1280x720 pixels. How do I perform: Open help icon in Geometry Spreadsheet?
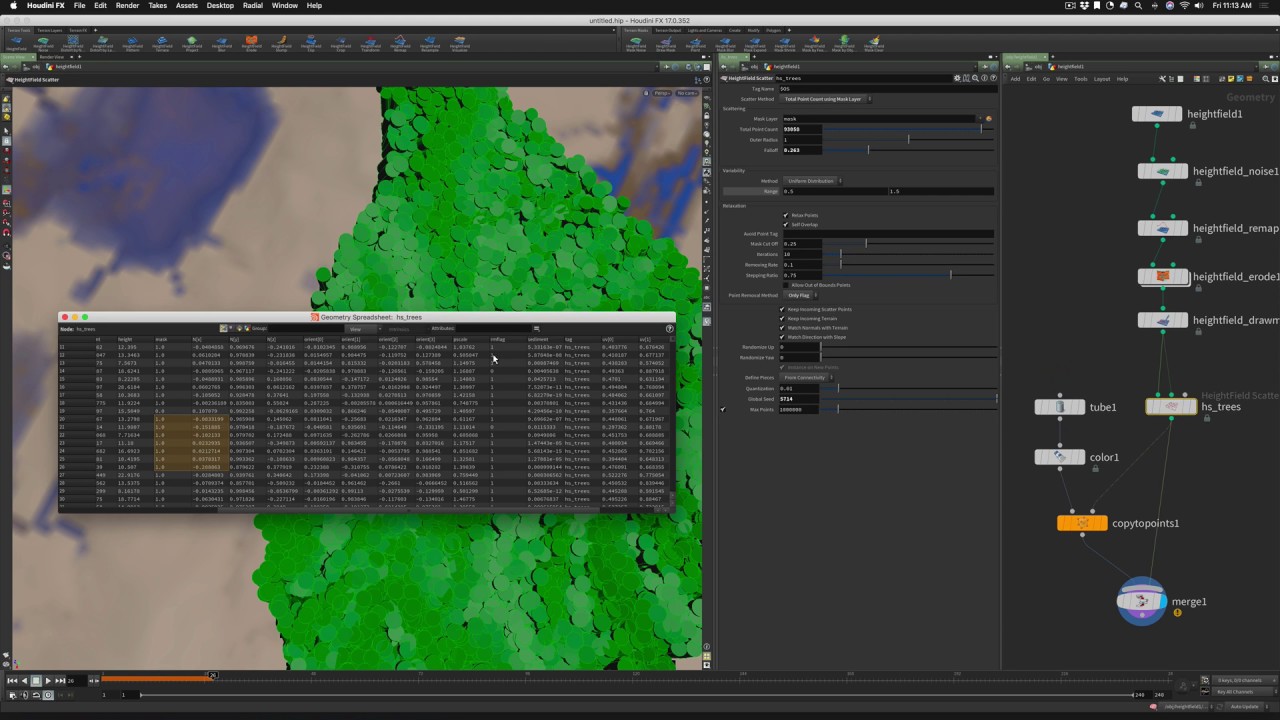tap(669, 328)
